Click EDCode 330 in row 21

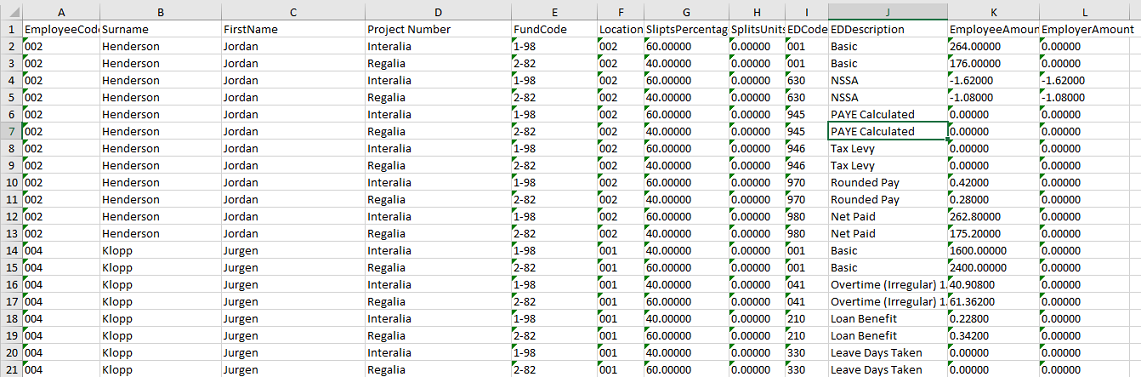coord(807,370)
